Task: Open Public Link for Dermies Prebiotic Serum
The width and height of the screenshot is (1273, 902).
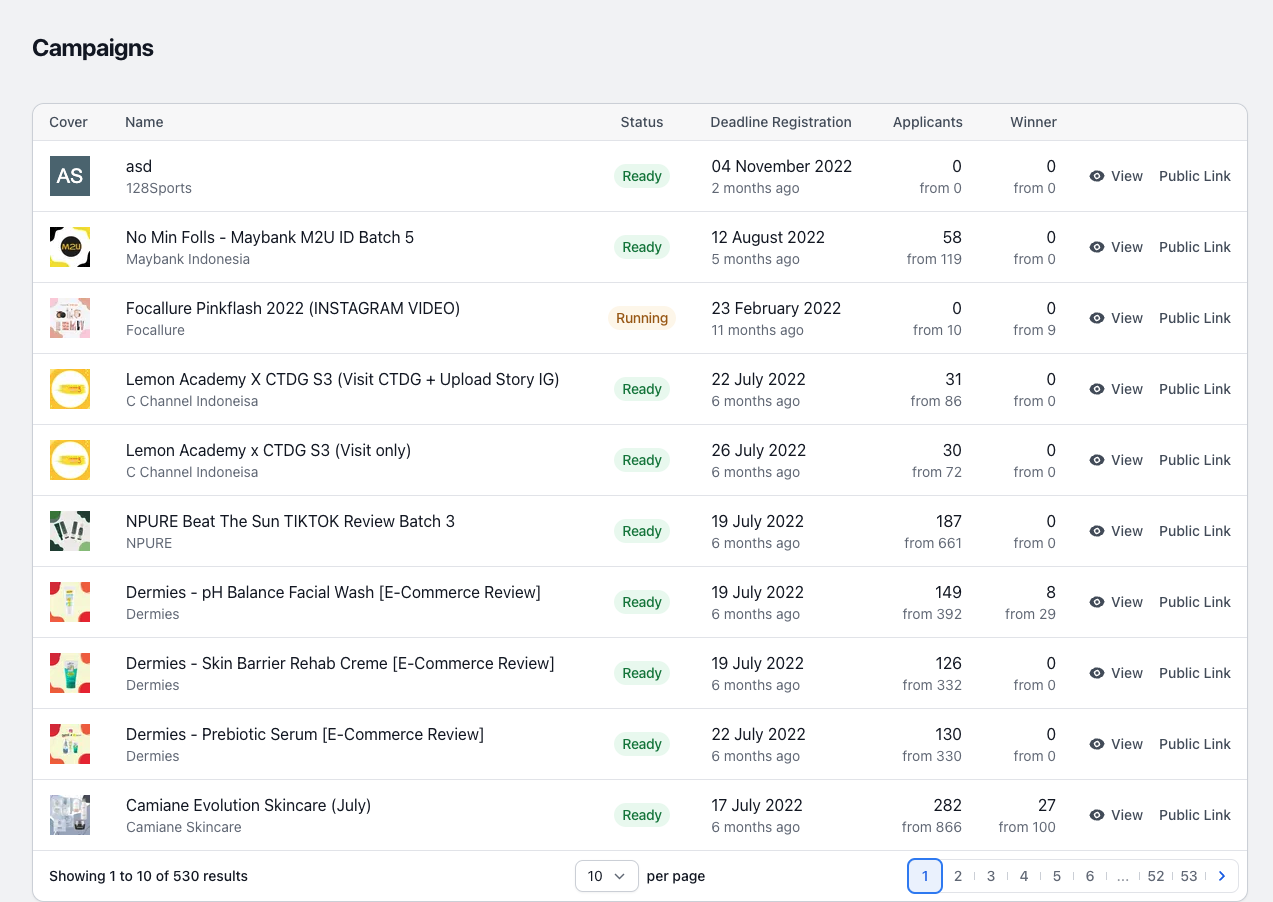Action: (1195, 744)
